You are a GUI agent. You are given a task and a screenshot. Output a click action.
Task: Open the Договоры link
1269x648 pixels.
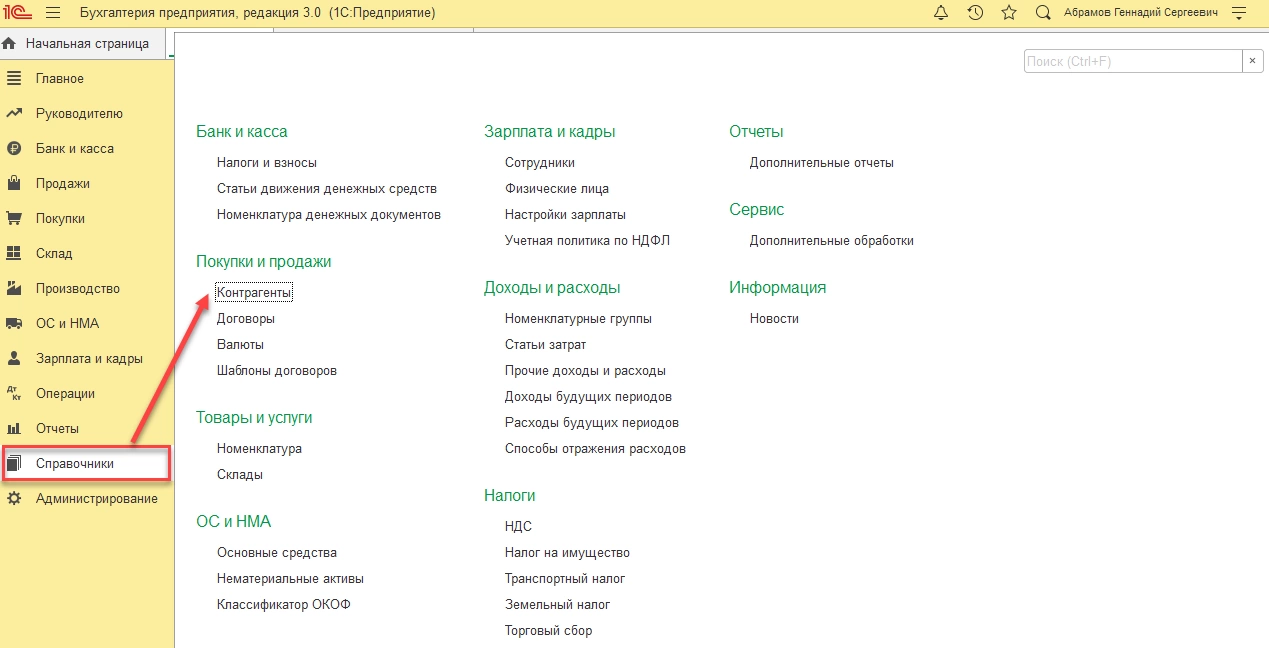(246, 319)
